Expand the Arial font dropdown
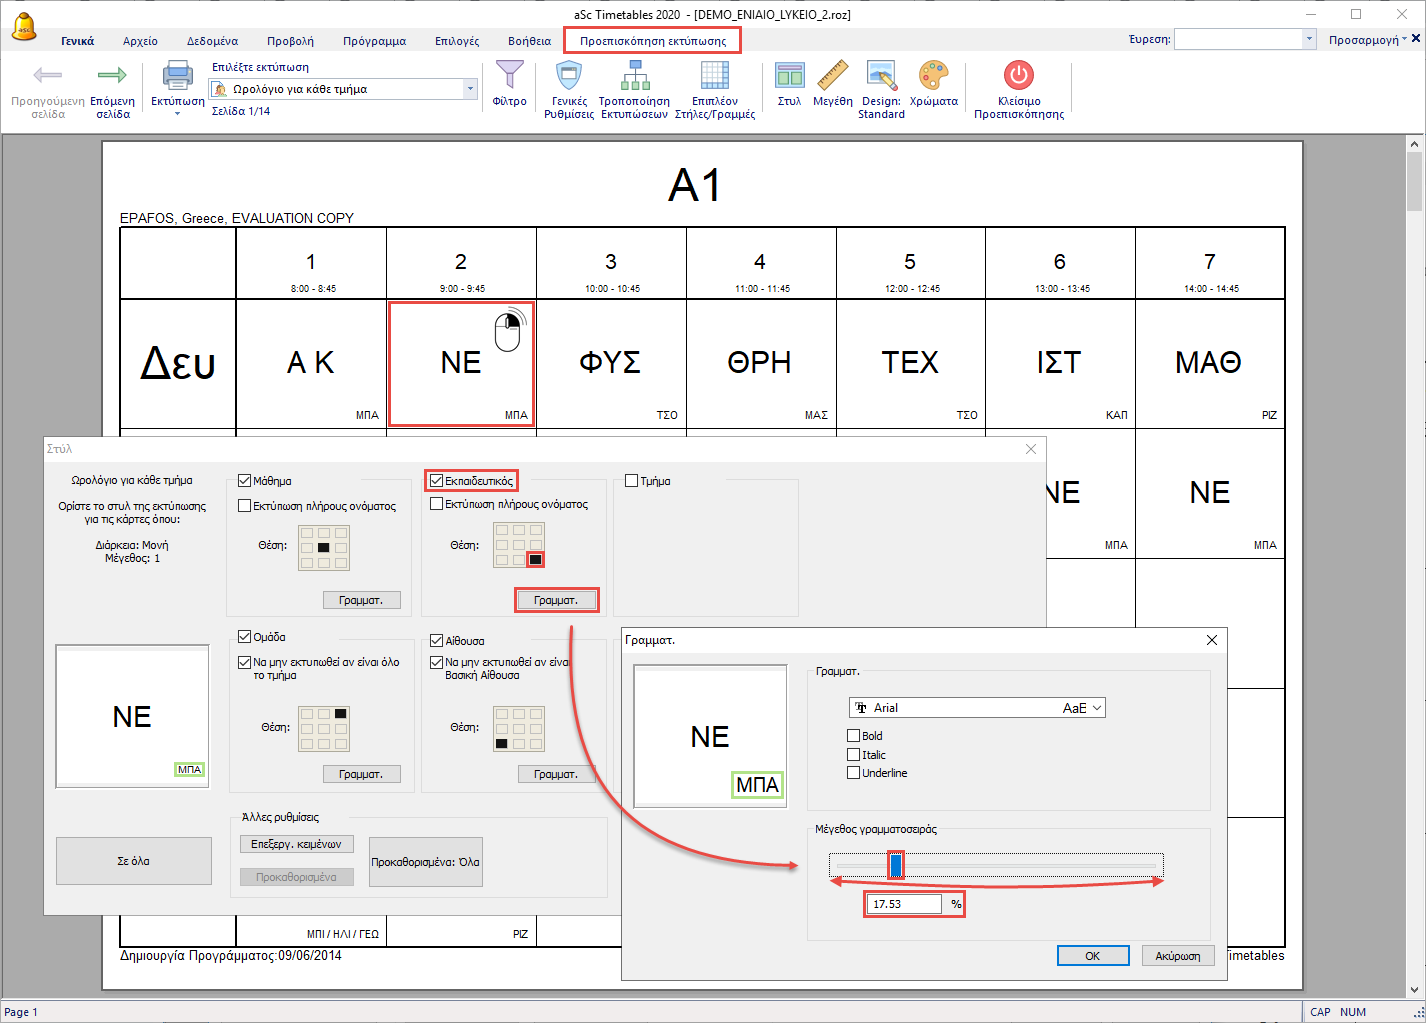 [x=1096, y=708]
